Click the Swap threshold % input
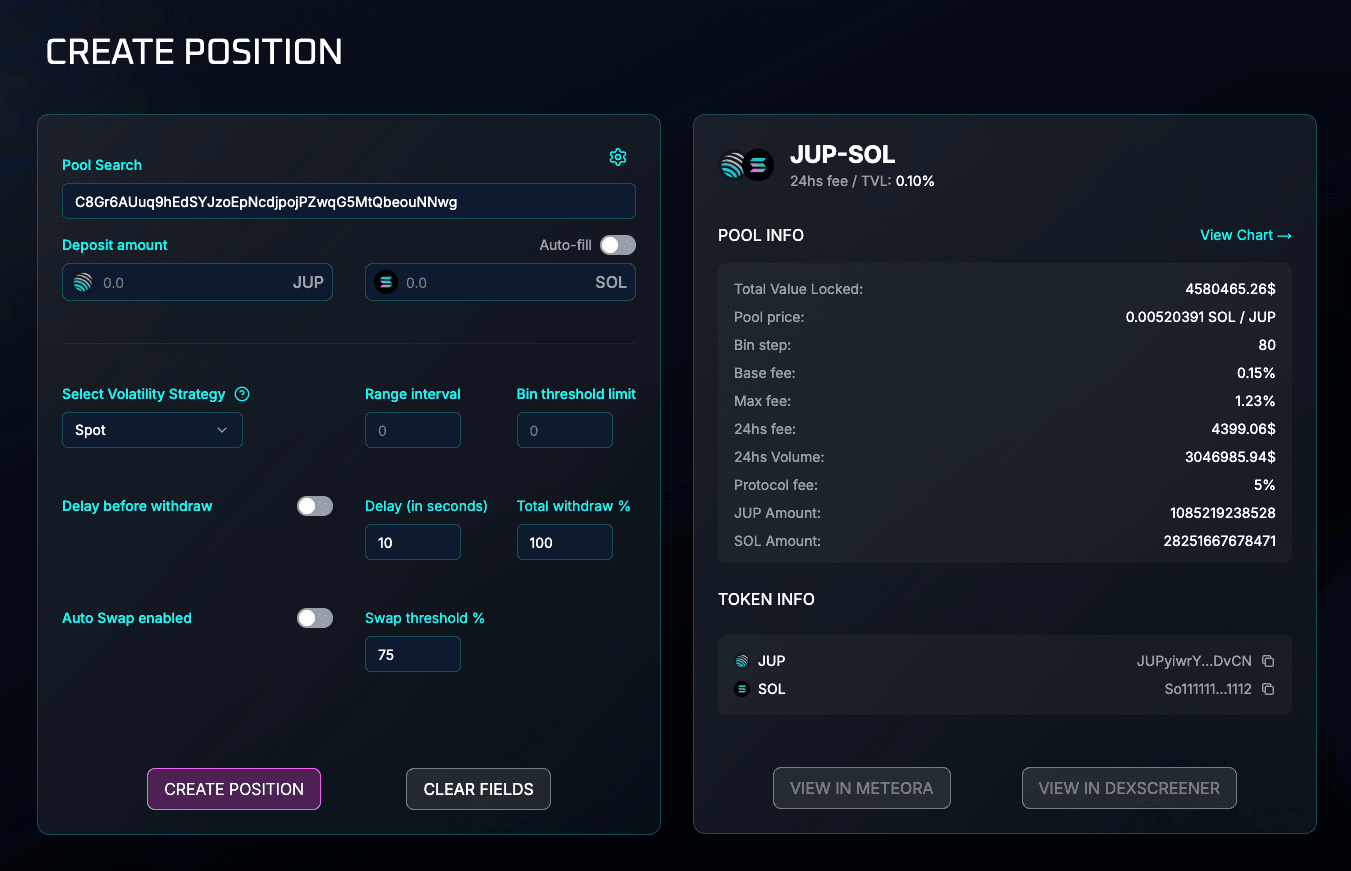The height and width of the screenshot is (871, 1351). pyautogui.click(x=413, y=654)
